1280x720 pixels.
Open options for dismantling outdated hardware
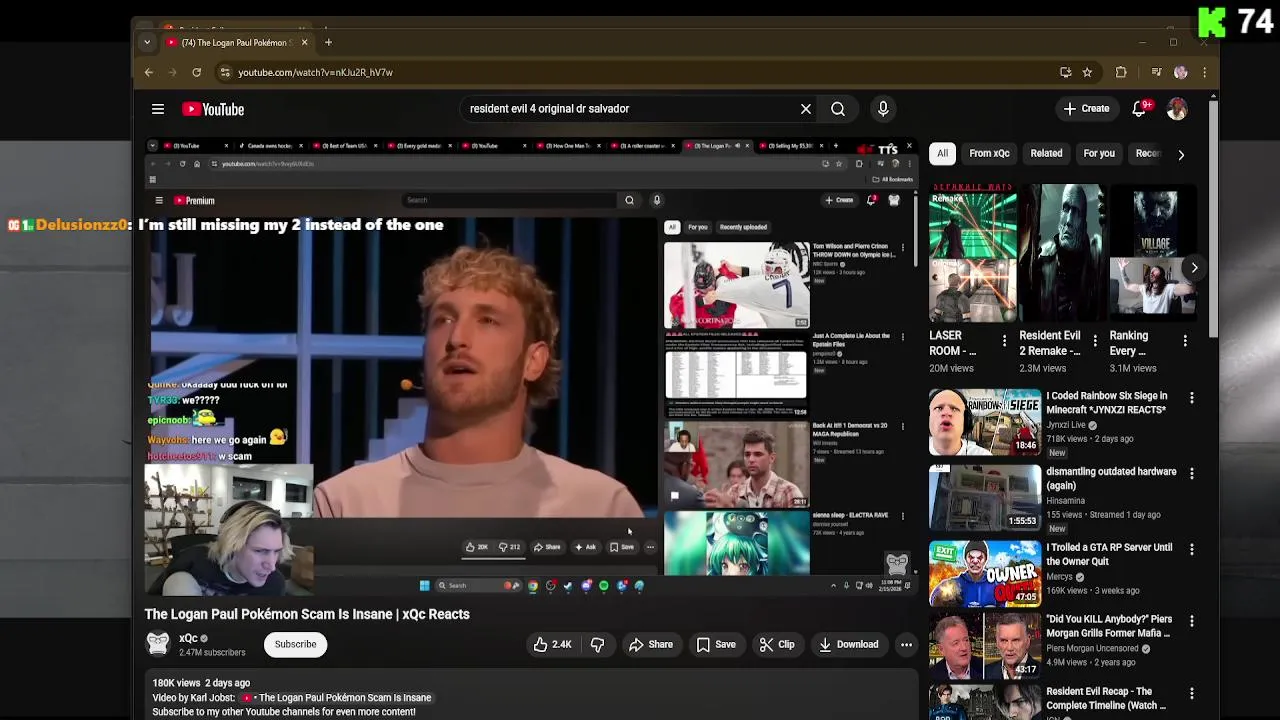[x=1191, y=474]
